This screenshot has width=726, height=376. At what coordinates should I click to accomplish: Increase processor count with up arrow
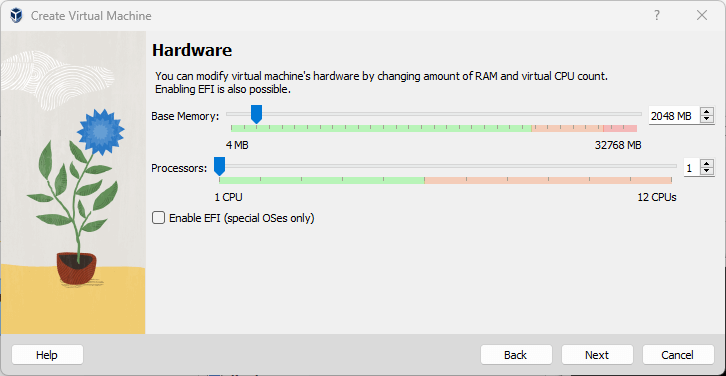[x=707, y=164]
